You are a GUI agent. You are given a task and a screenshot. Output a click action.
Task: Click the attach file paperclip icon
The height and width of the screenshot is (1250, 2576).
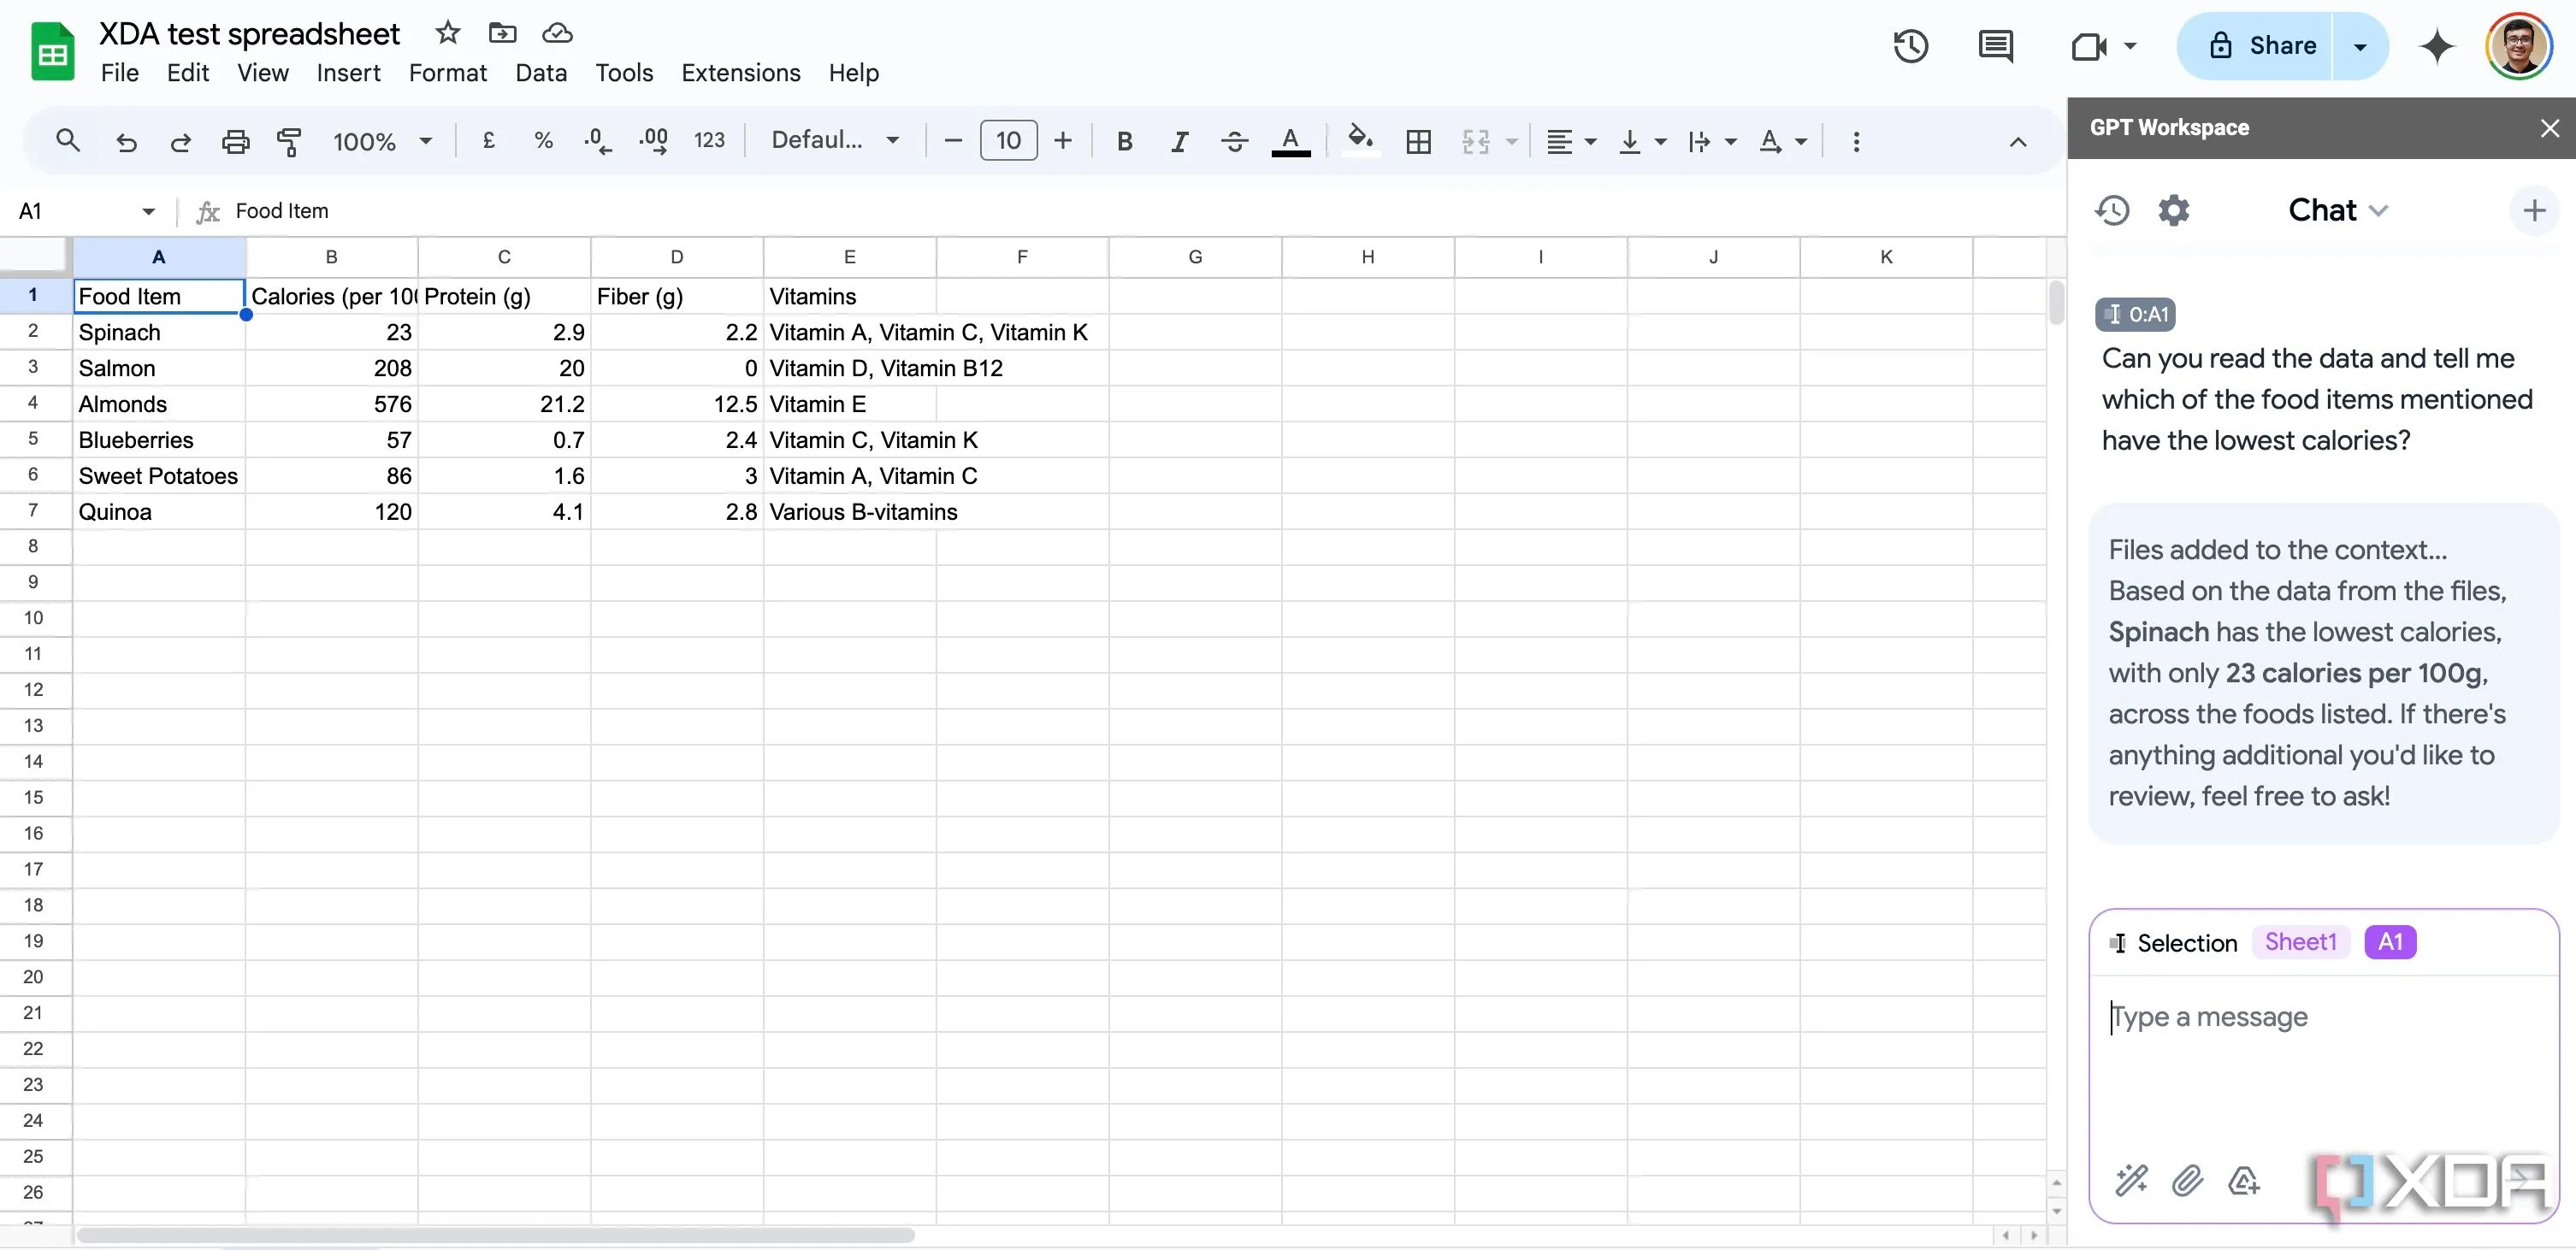point(2187,1181)
